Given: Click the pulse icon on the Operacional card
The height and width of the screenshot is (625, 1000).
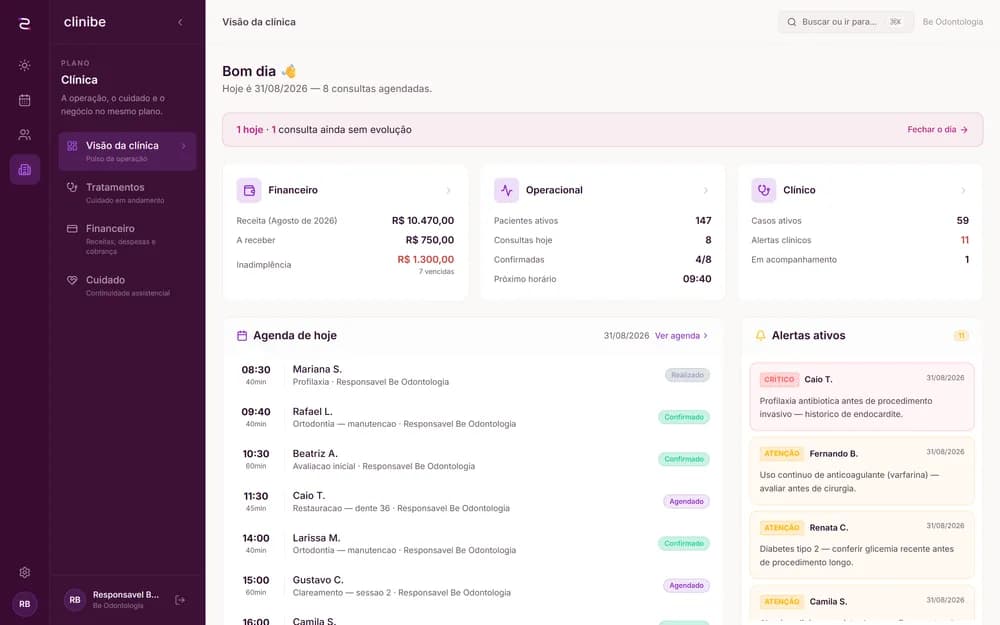Looking at the screenshot, I should pyautogui.click(x=506, y=190).
